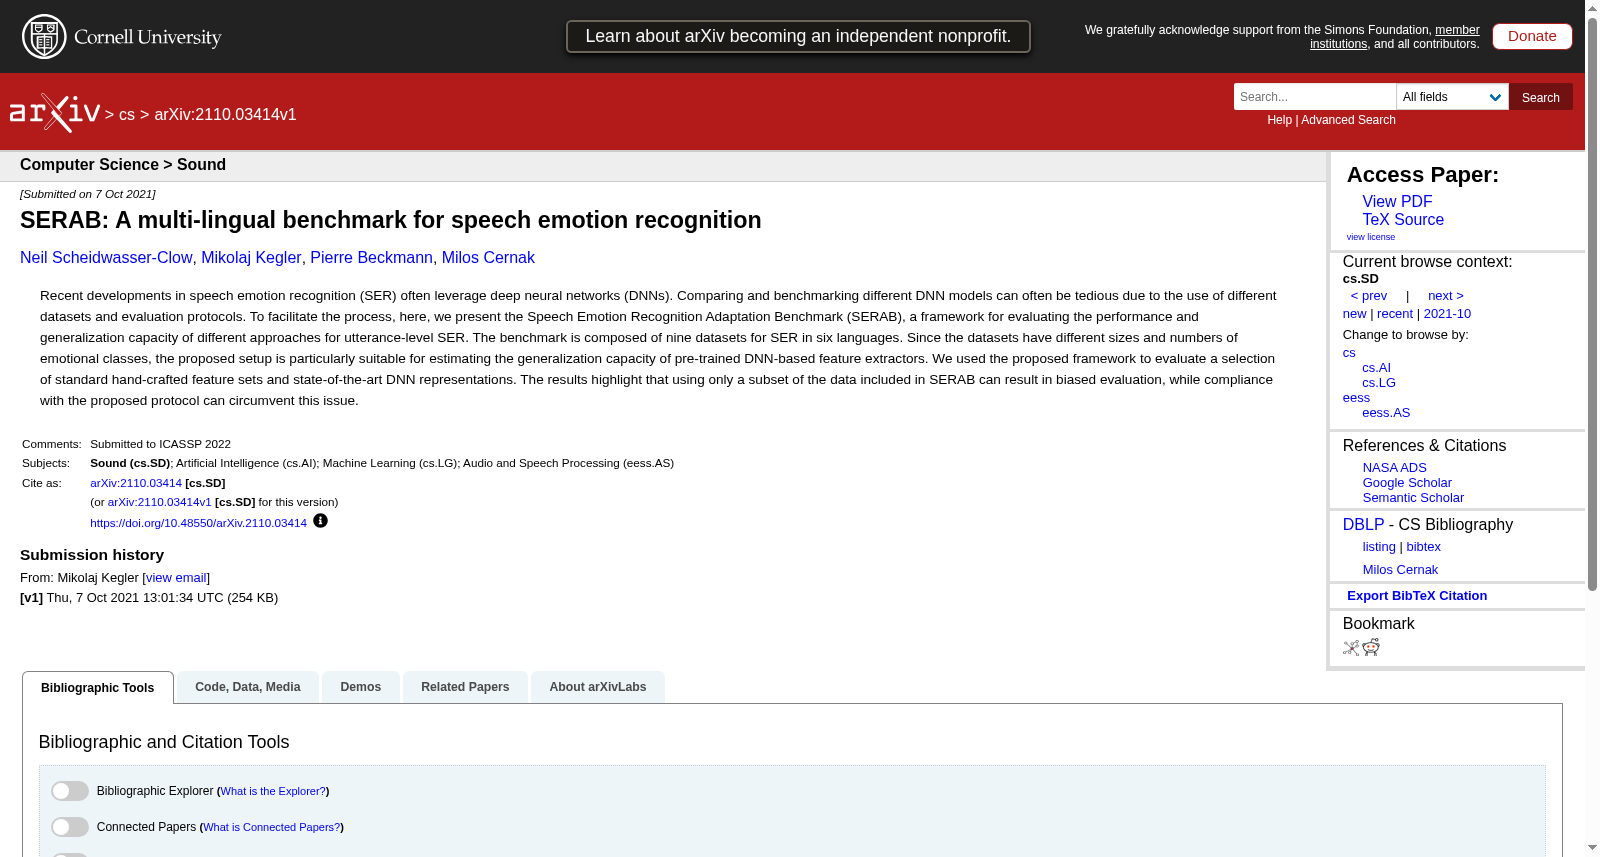Open What is Connected Papers? link
The image size is (1600, 857).
click(272, 827)
